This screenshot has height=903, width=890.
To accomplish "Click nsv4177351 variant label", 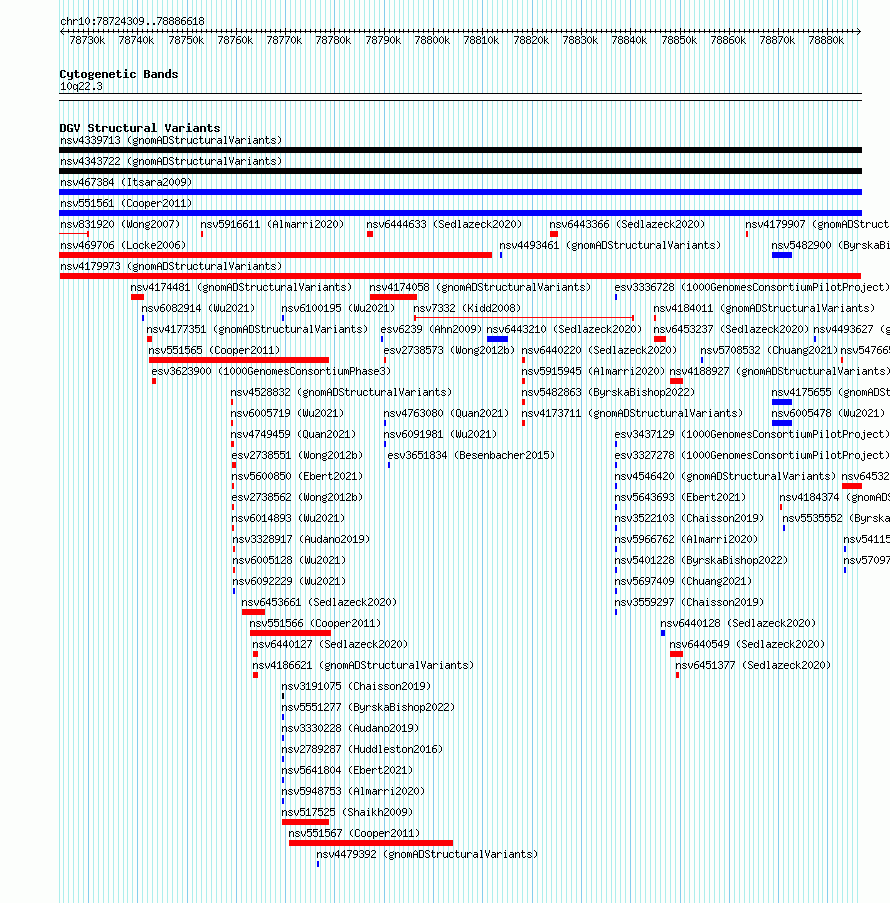I will (x=257, y=329).
